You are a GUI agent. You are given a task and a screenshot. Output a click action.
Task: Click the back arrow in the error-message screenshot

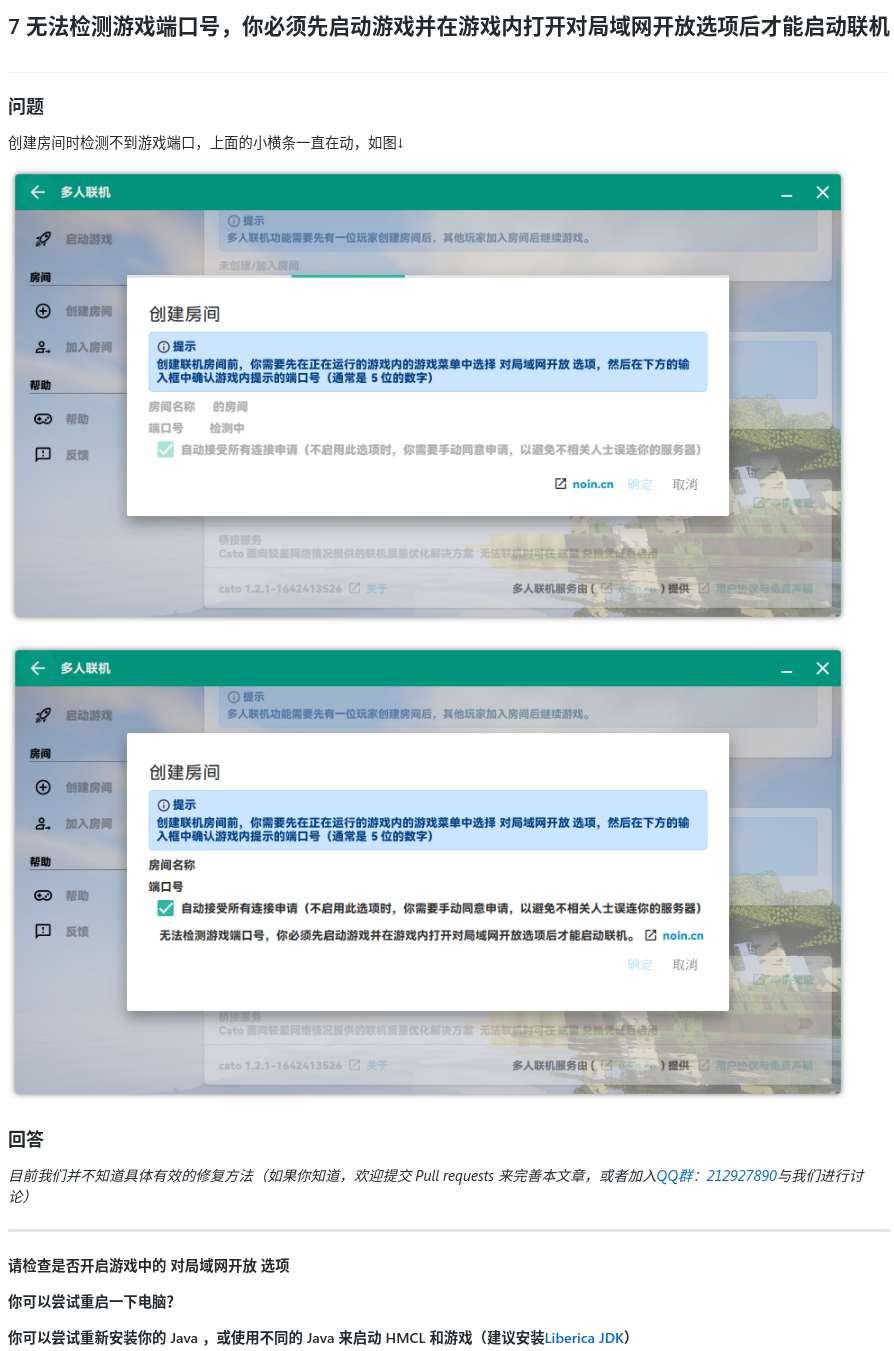coord(38,668)
